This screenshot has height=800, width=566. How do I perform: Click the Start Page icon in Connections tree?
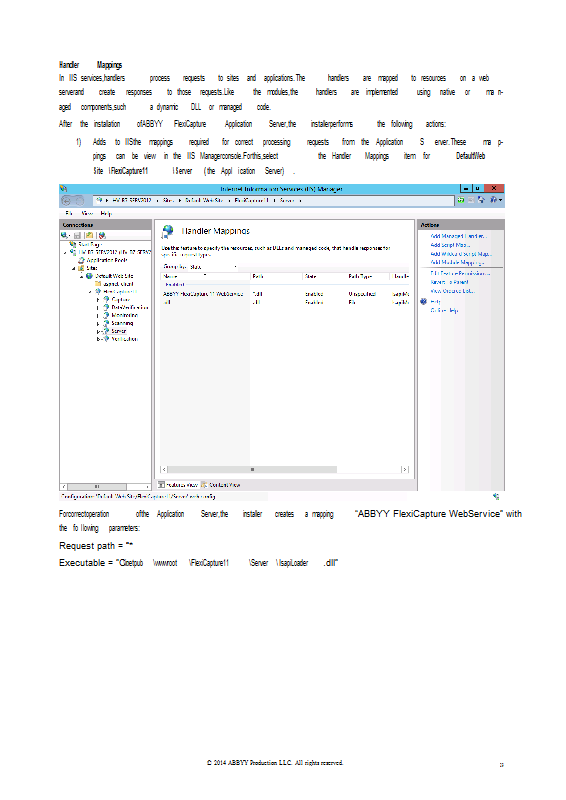pyautogui.click(x=73, y=244)
